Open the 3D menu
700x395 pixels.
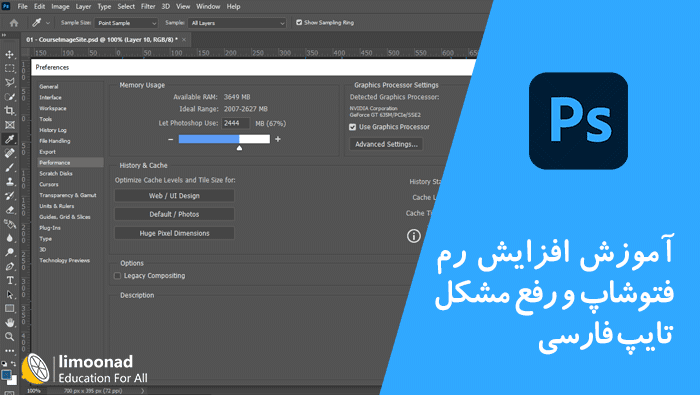pyautogui.click(x=166, y=6)
